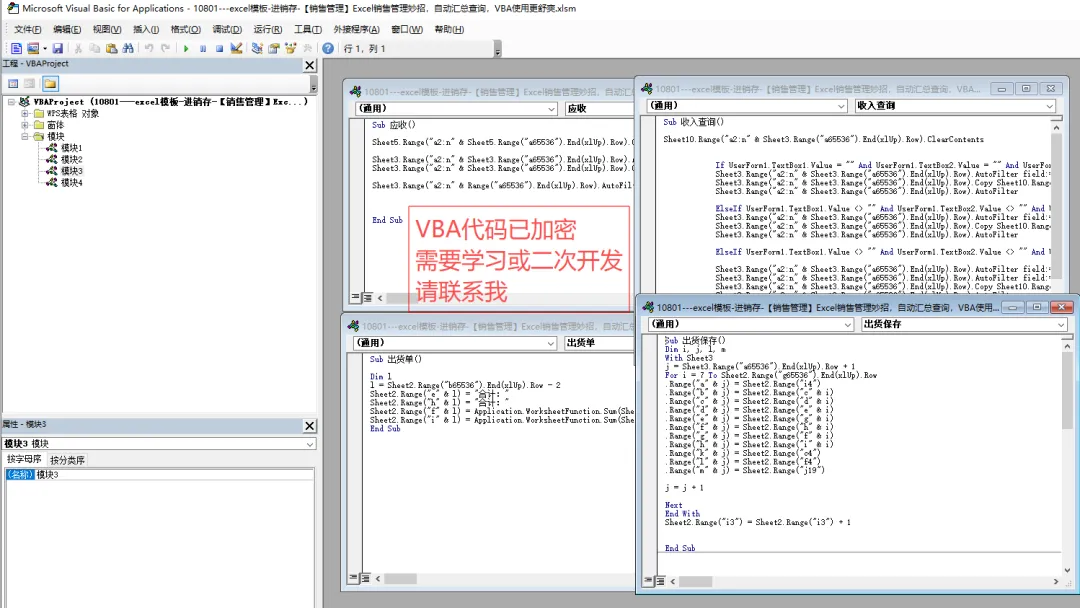
Task: Minimize the 出货保存 code window
Action: click(x=1012, y=307)
